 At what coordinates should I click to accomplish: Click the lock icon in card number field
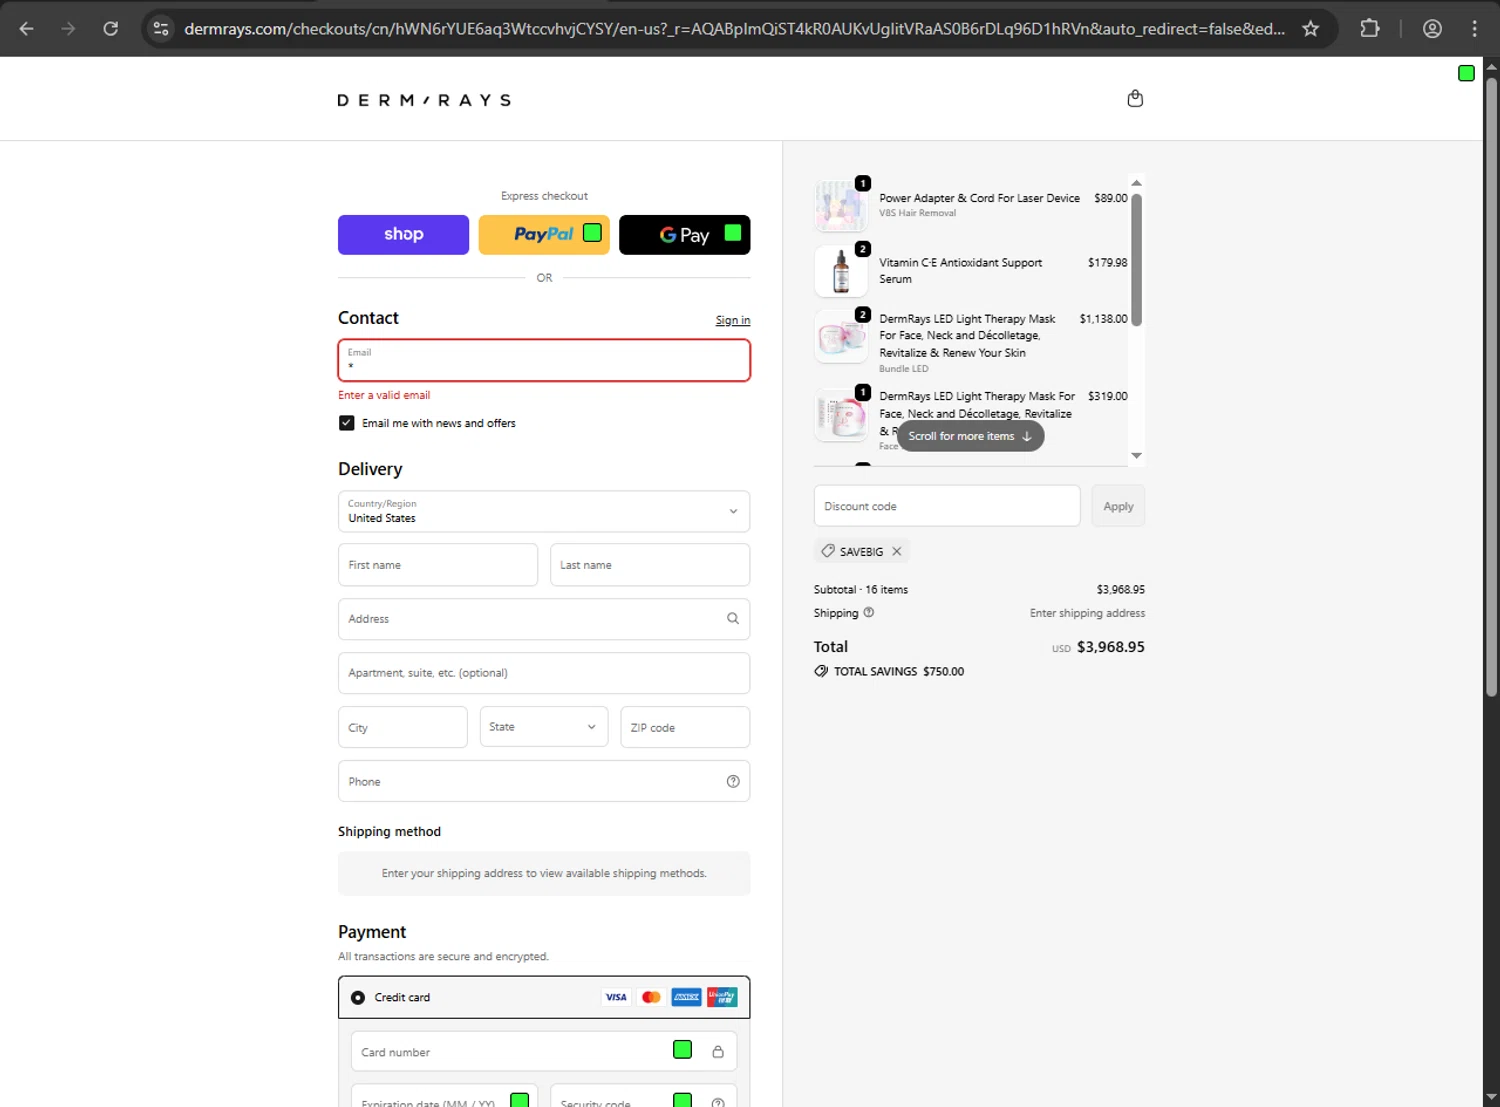pyautogui.click(x=717, y=1052)
